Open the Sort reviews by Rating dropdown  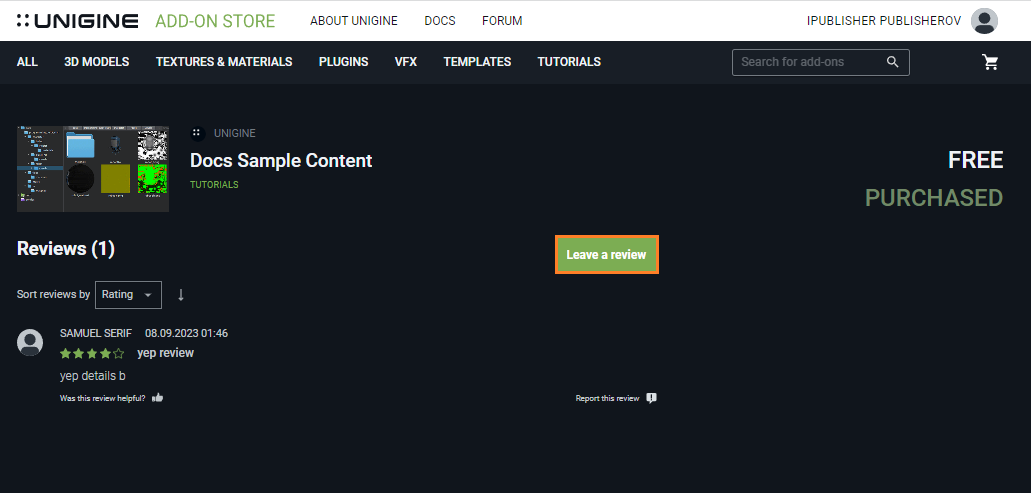[x=128, y=294]
